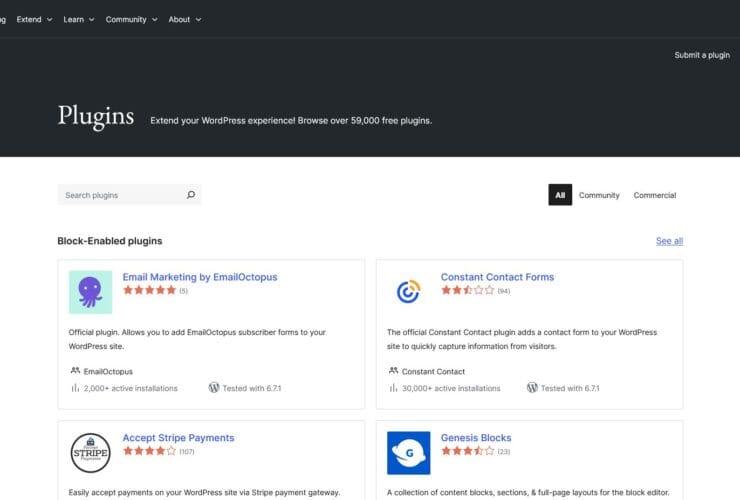The height and width of the screenshot is (500, 740).
Task: Click the EmailOctopus five-star rating
Action: tap(149, 290)
